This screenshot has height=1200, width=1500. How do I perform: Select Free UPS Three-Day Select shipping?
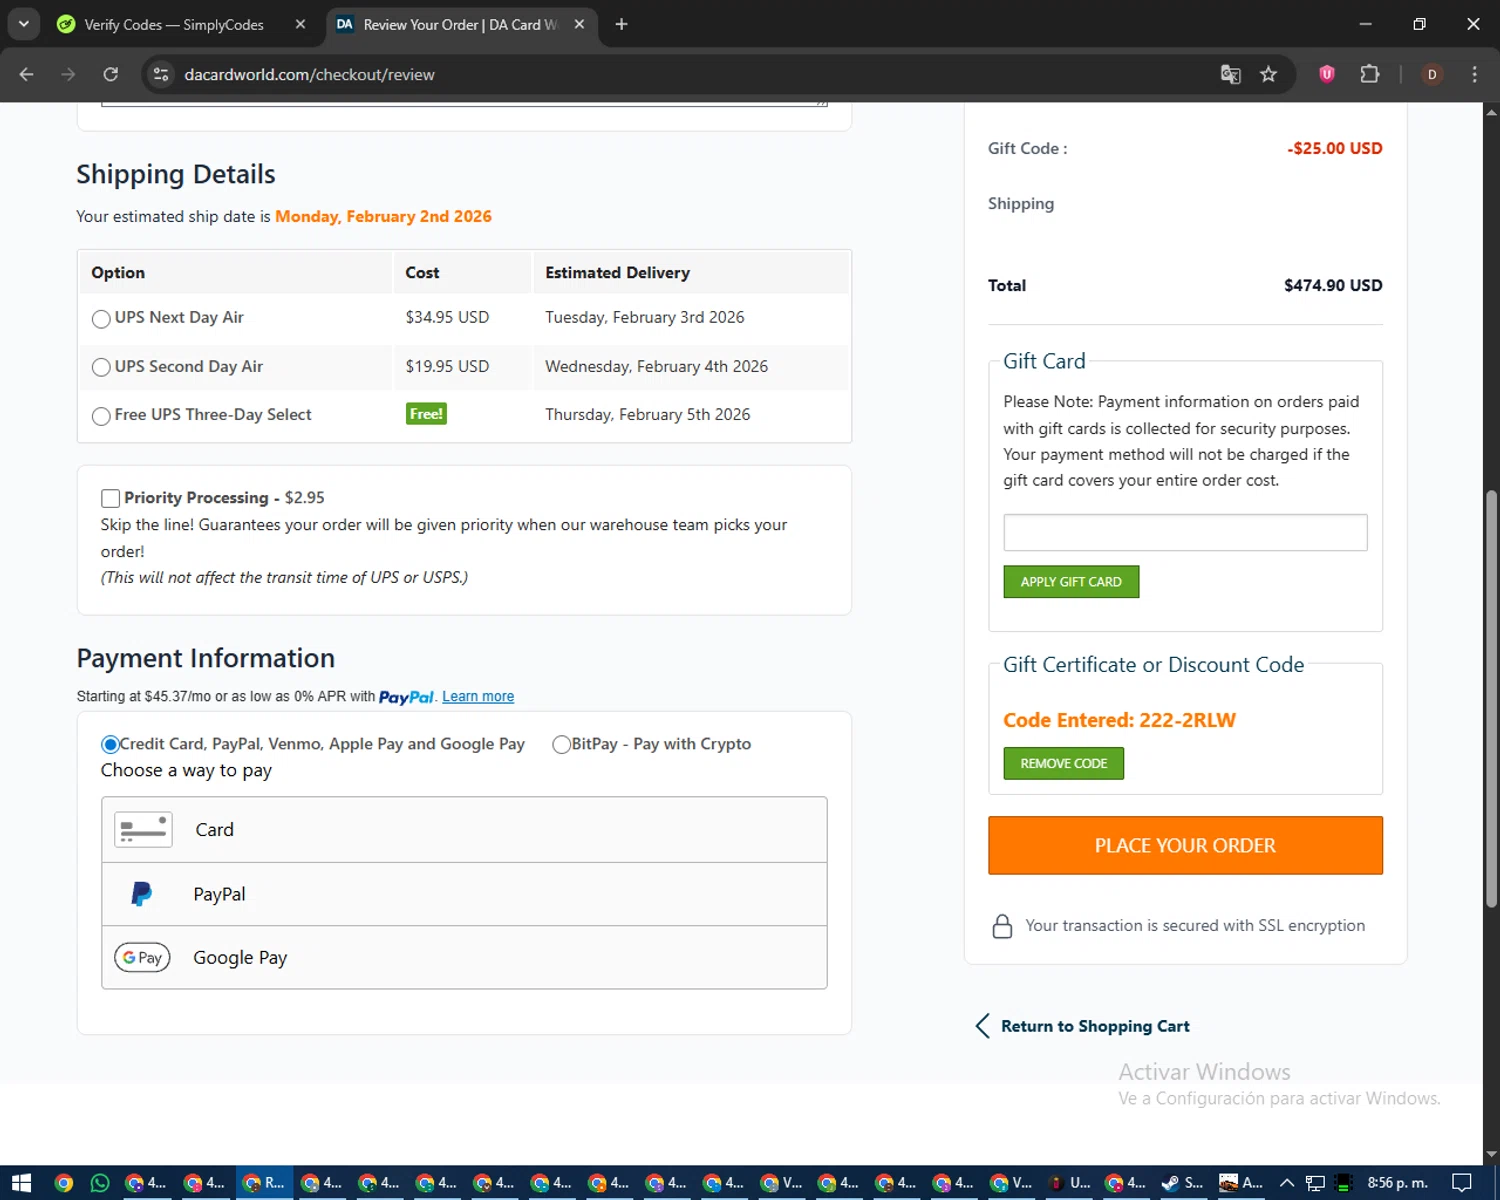101,416
